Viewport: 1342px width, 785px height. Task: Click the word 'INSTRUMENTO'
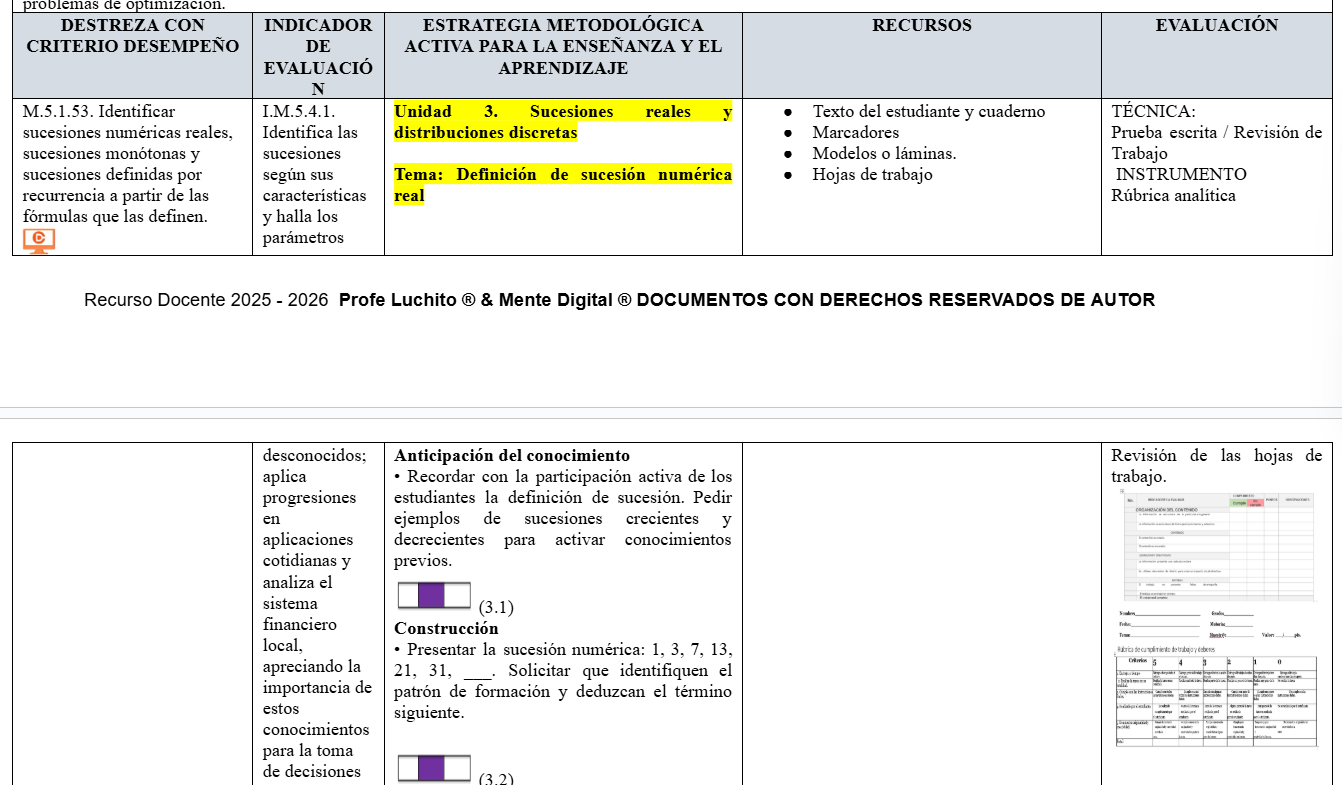coord(1181,175)
